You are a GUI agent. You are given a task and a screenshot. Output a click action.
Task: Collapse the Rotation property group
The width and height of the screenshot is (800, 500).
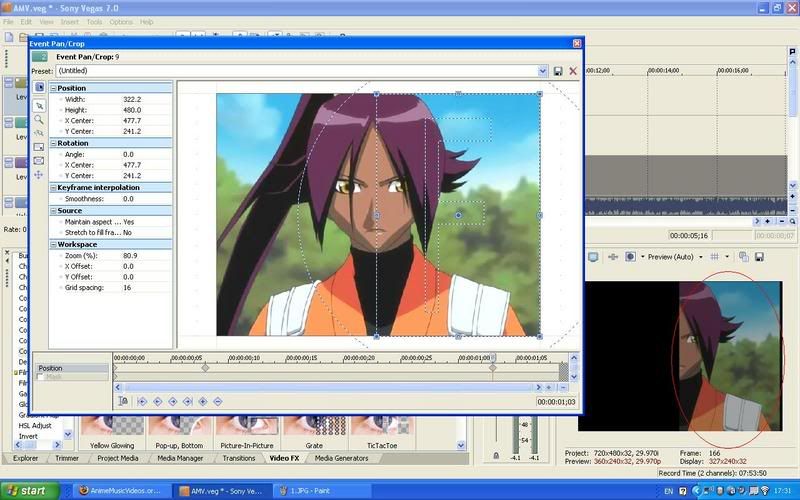click(x=53, y=143)
